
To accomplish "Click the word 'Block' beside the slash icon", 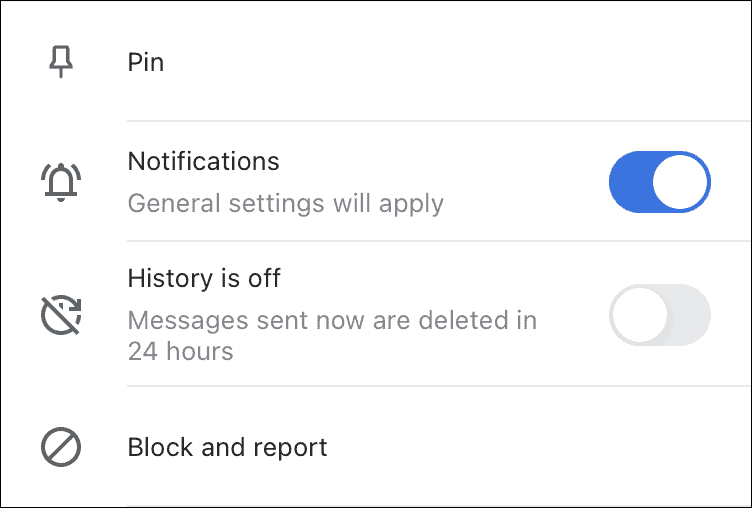I will [161, 447].
